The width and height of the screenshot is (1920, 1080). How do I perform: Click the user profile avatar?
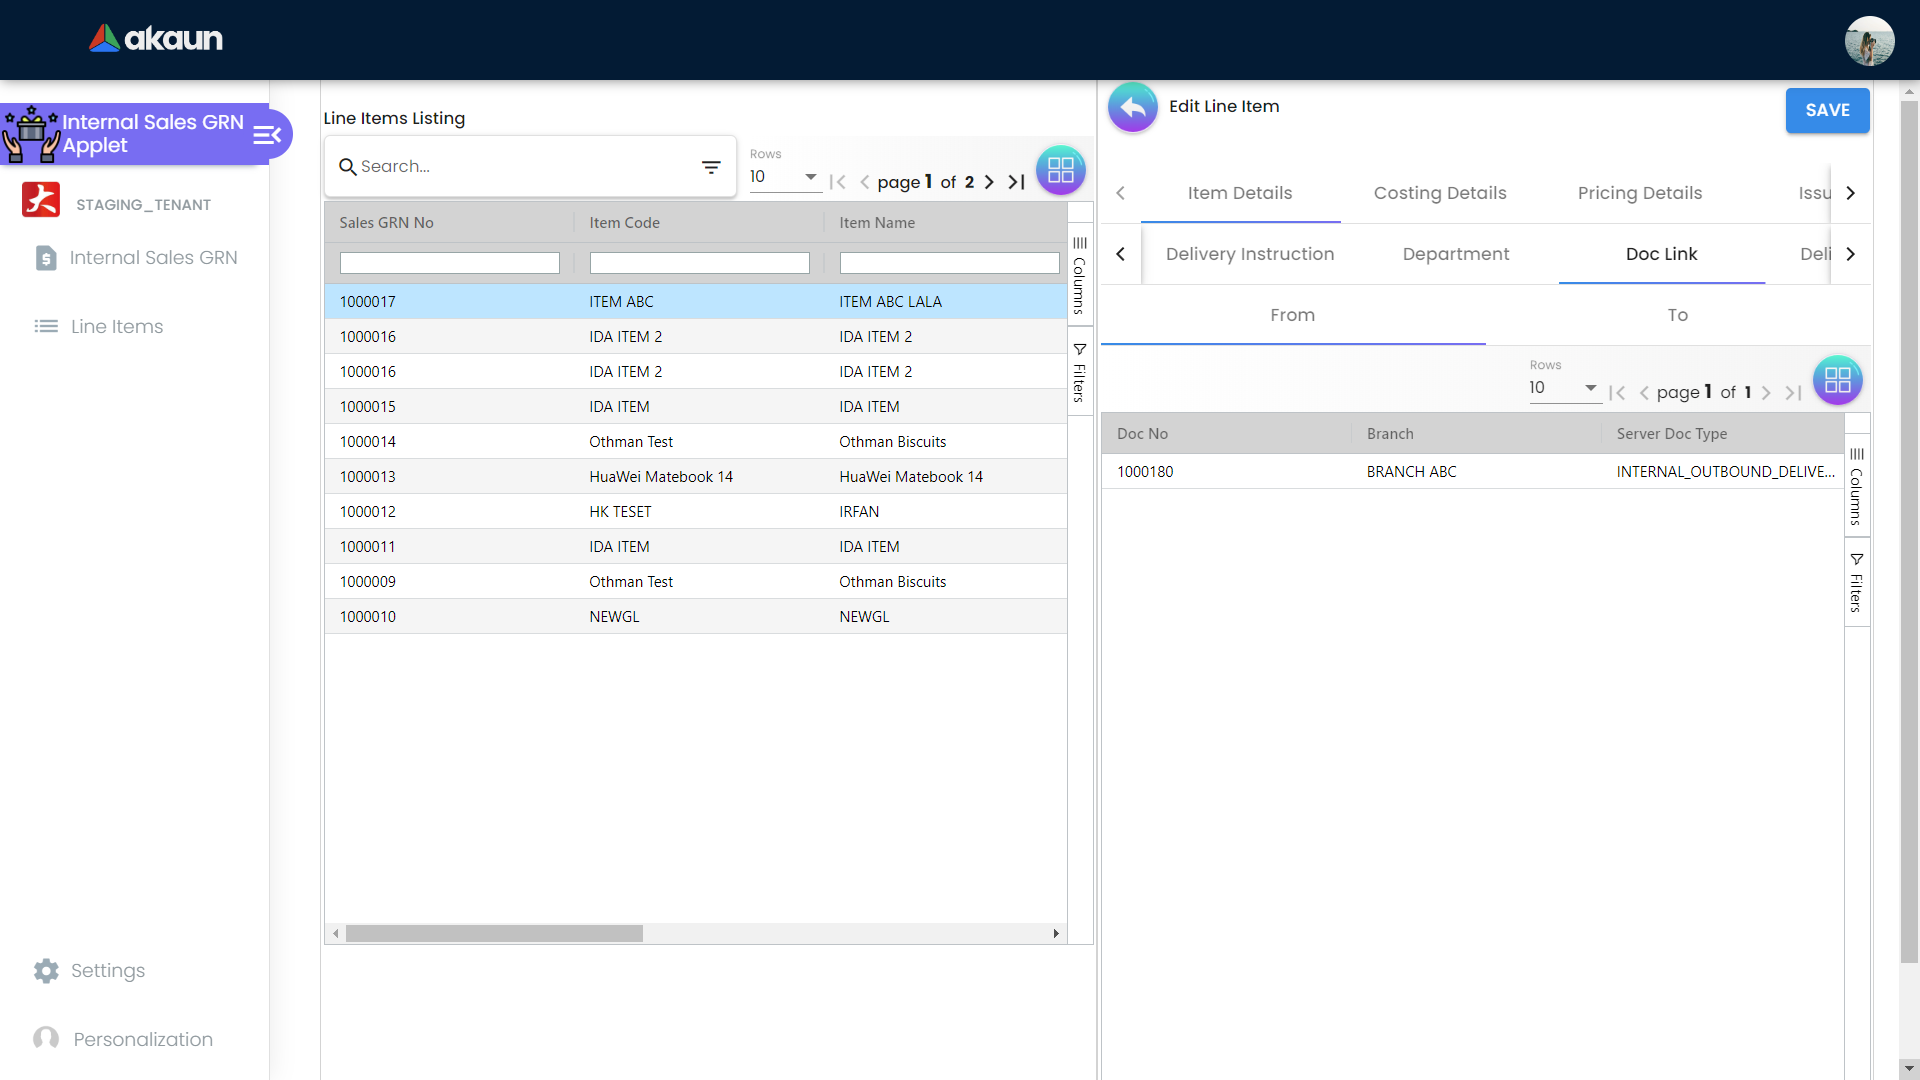(1868, 41)
